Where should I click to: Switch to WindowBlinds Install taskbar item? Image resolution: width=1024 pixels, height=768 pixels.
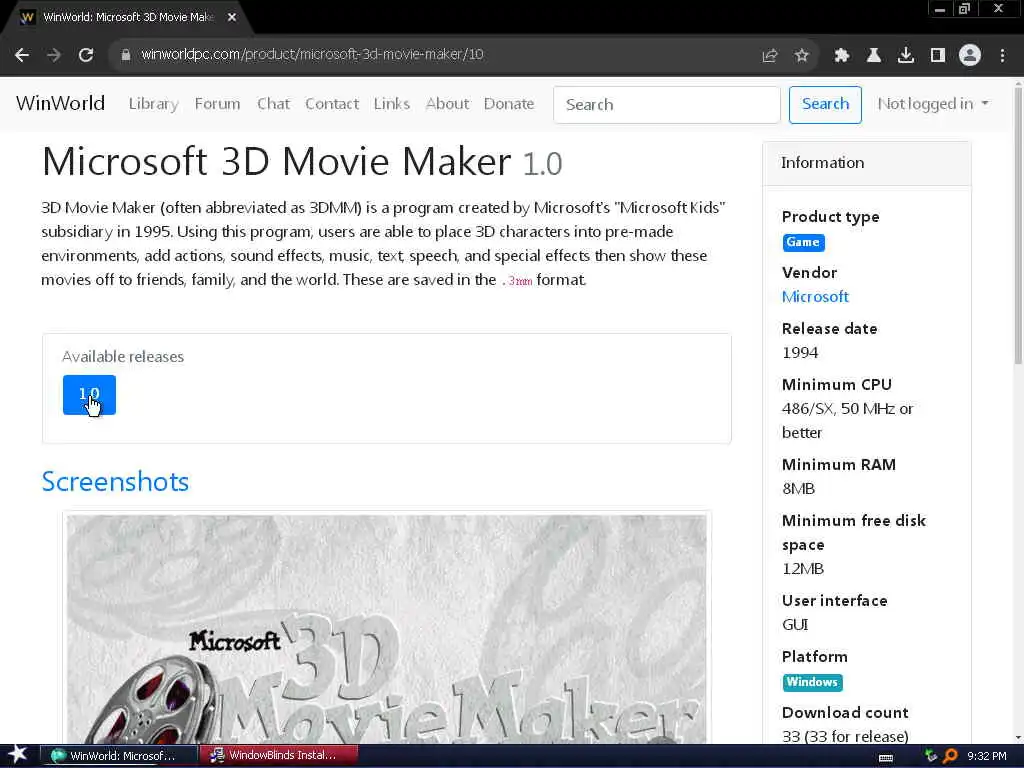click(x=279, y=756)
